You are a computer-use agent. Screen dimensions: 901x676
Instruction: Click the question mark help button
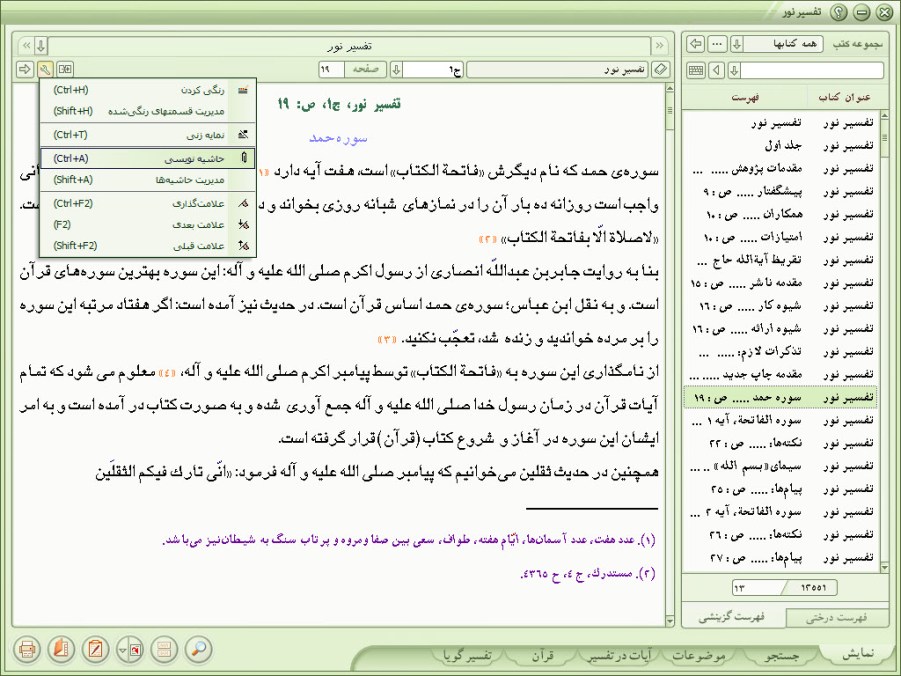[x=838, y=12]
